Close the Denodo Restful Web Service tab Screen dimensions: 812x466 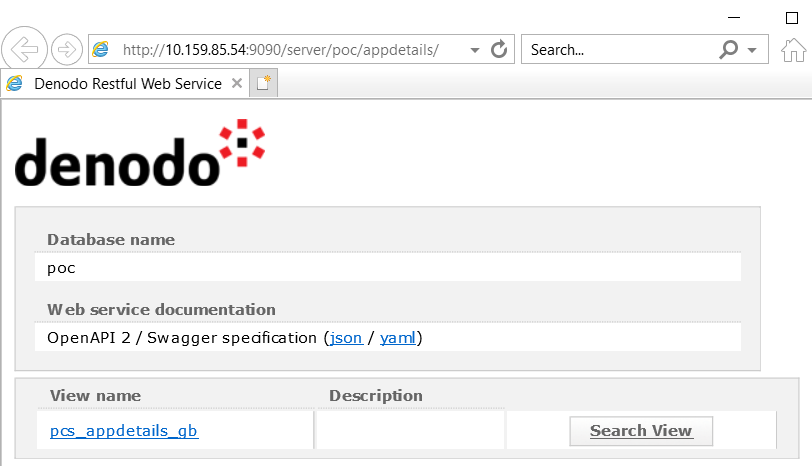pyautogui.click(x=237, y=83)
